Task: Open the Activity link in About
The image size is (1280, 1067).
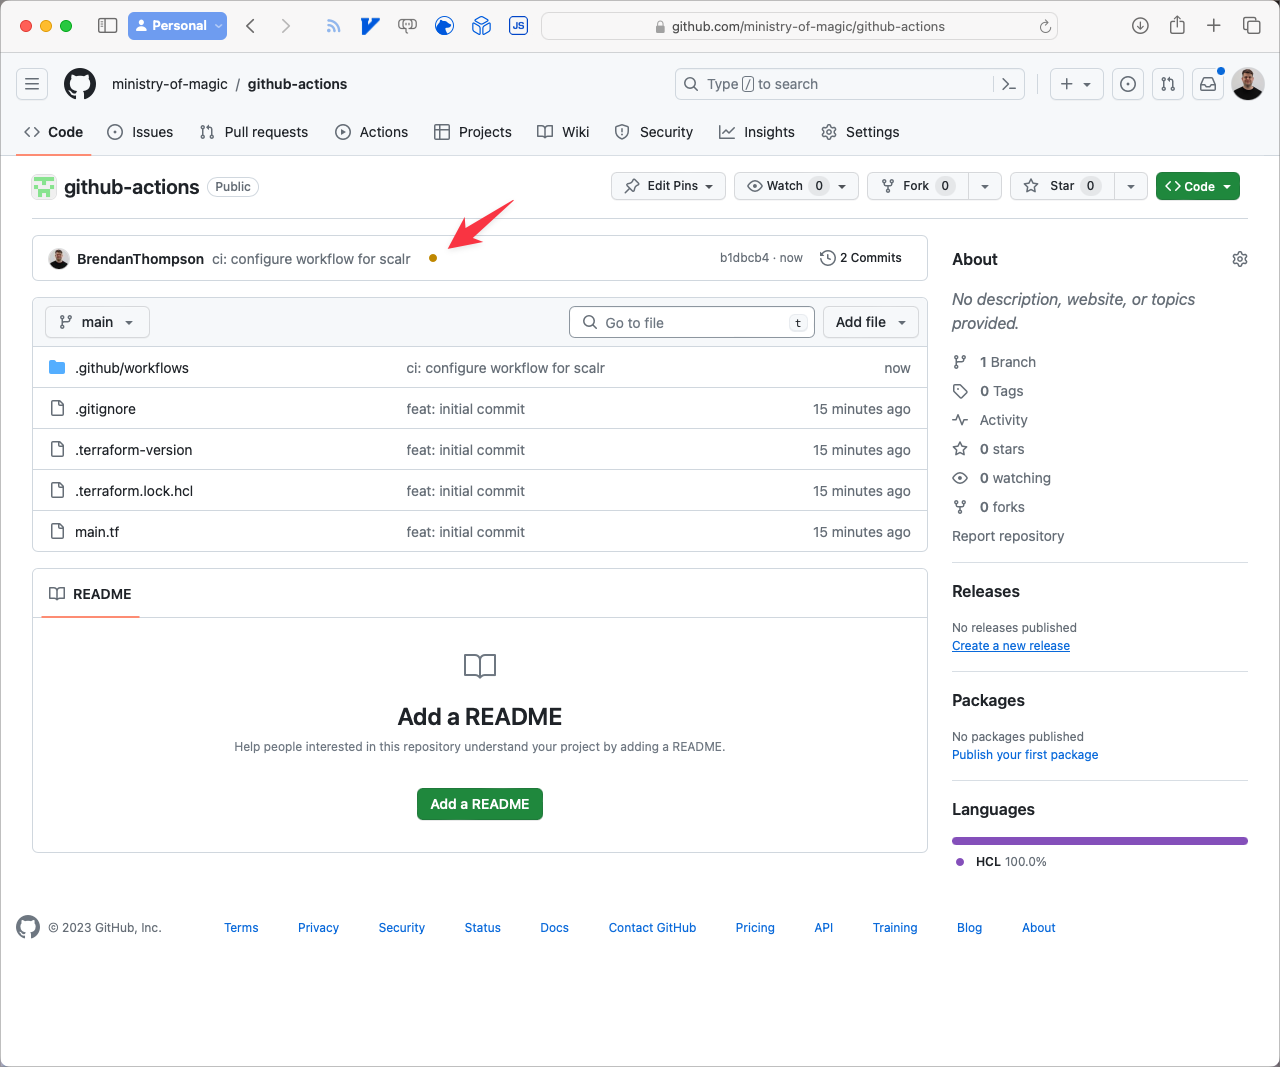Action: (x=1004, y=420)
